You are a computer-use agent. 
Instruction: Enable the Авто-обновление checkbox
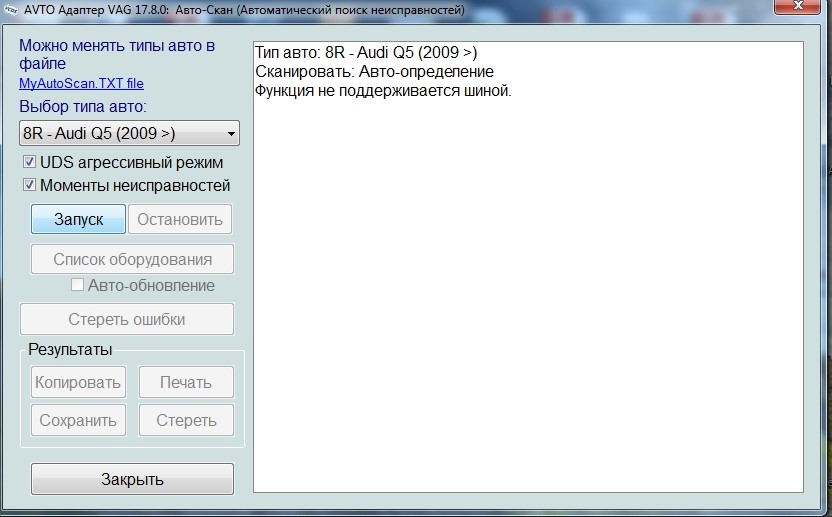click(x=78, y=285)
